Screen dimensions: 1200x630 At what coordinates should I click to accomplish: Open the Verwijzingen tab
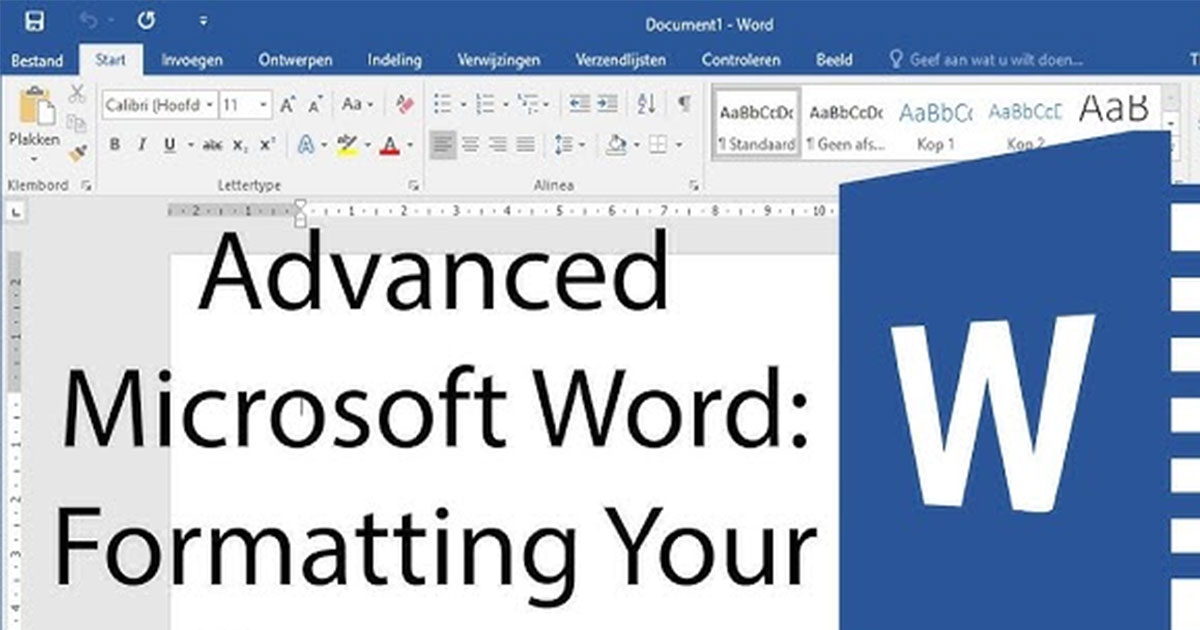pyautogui.click(x=499, y=60)
